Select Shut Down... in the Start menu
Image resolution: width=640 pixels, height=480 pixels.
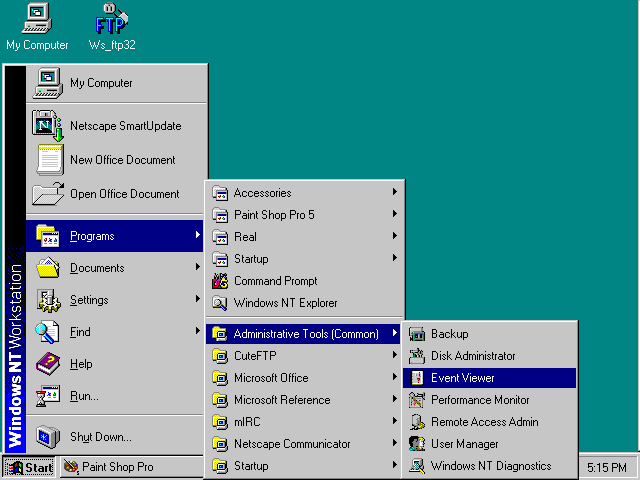(x=115, y=436)
